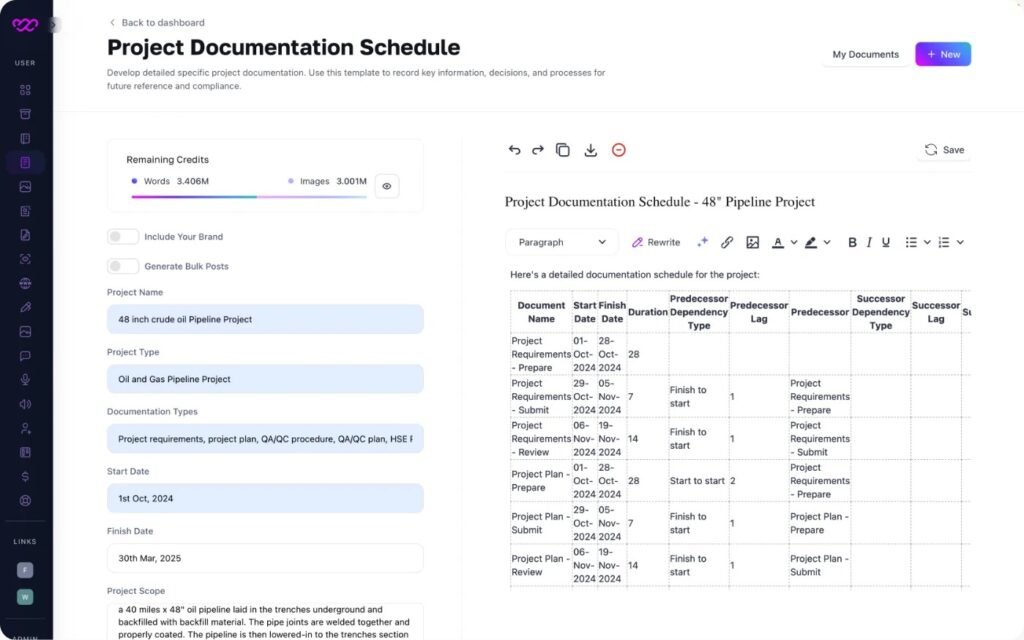Insert a numbered list
The width and height of the screenshot is (1024, 640).
pos(944,242)
